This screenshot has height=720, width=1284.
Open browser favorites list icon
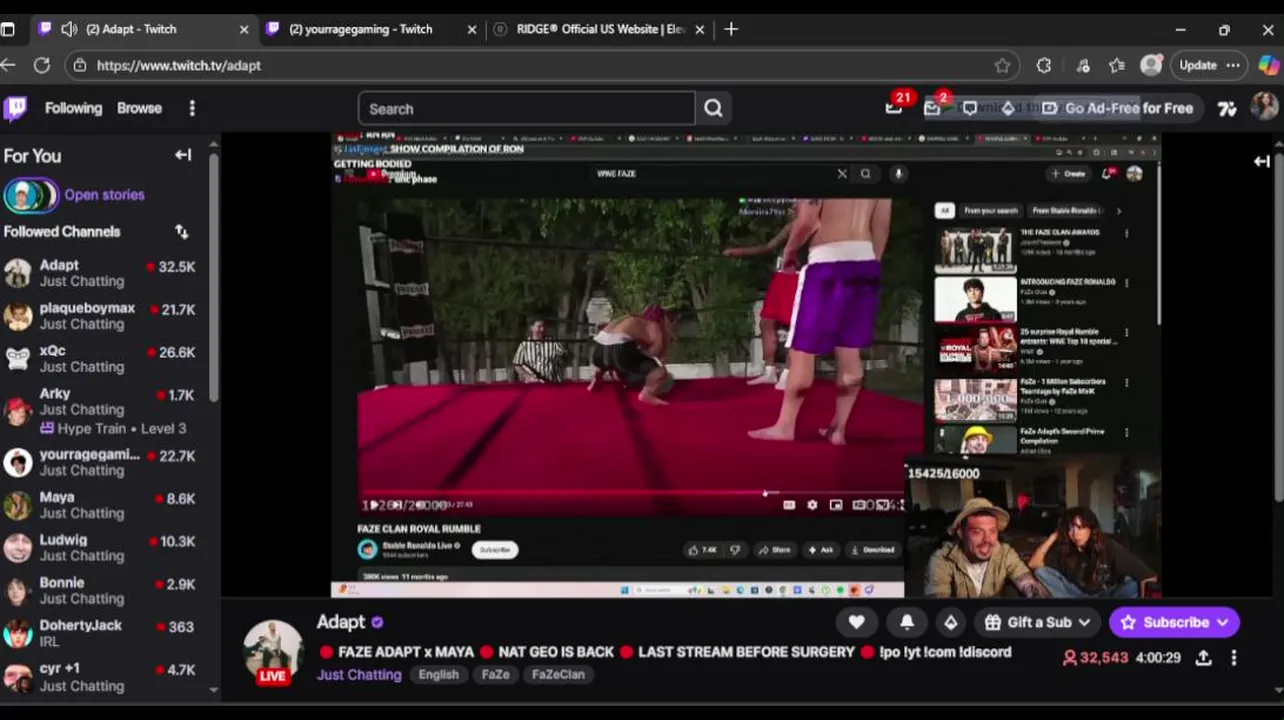pyautogui.click(x=1117, y=65)
